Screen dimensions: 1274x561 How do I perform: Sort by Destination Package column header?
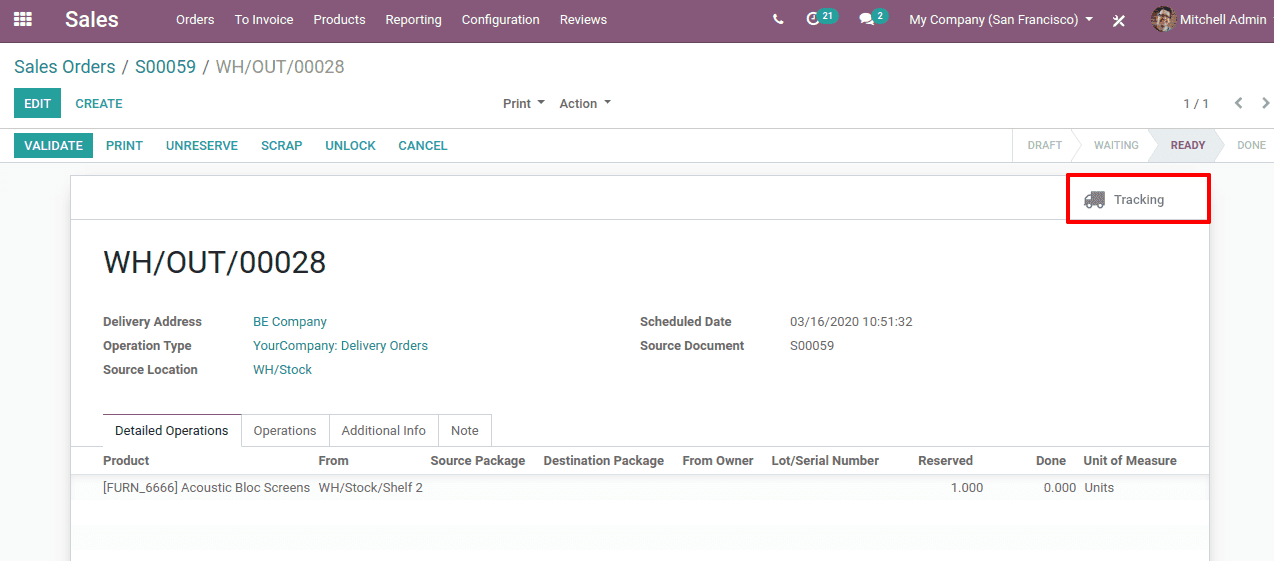tap(604, 461)
